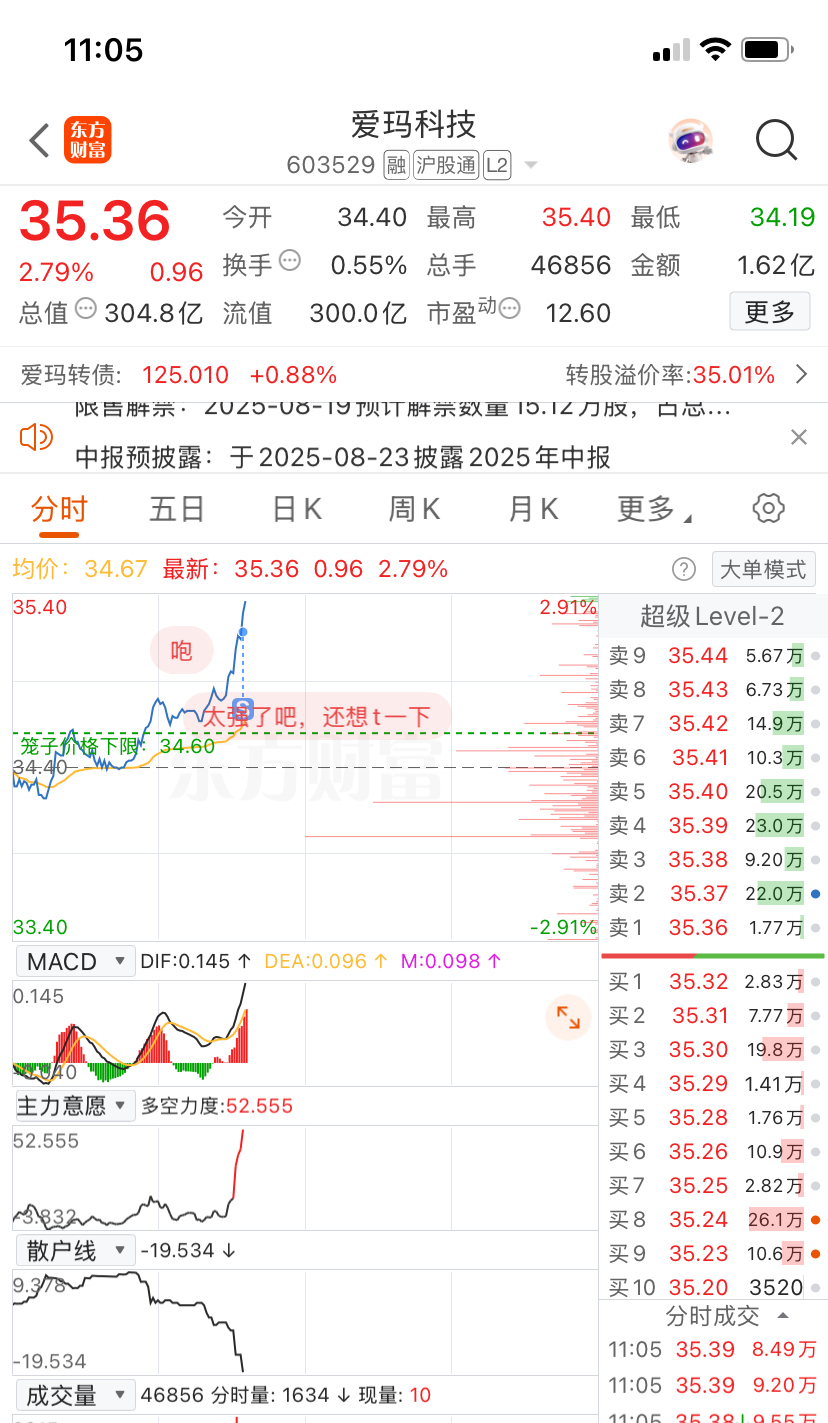Dismiss the announcement banner with X

(x=798, y=437)
